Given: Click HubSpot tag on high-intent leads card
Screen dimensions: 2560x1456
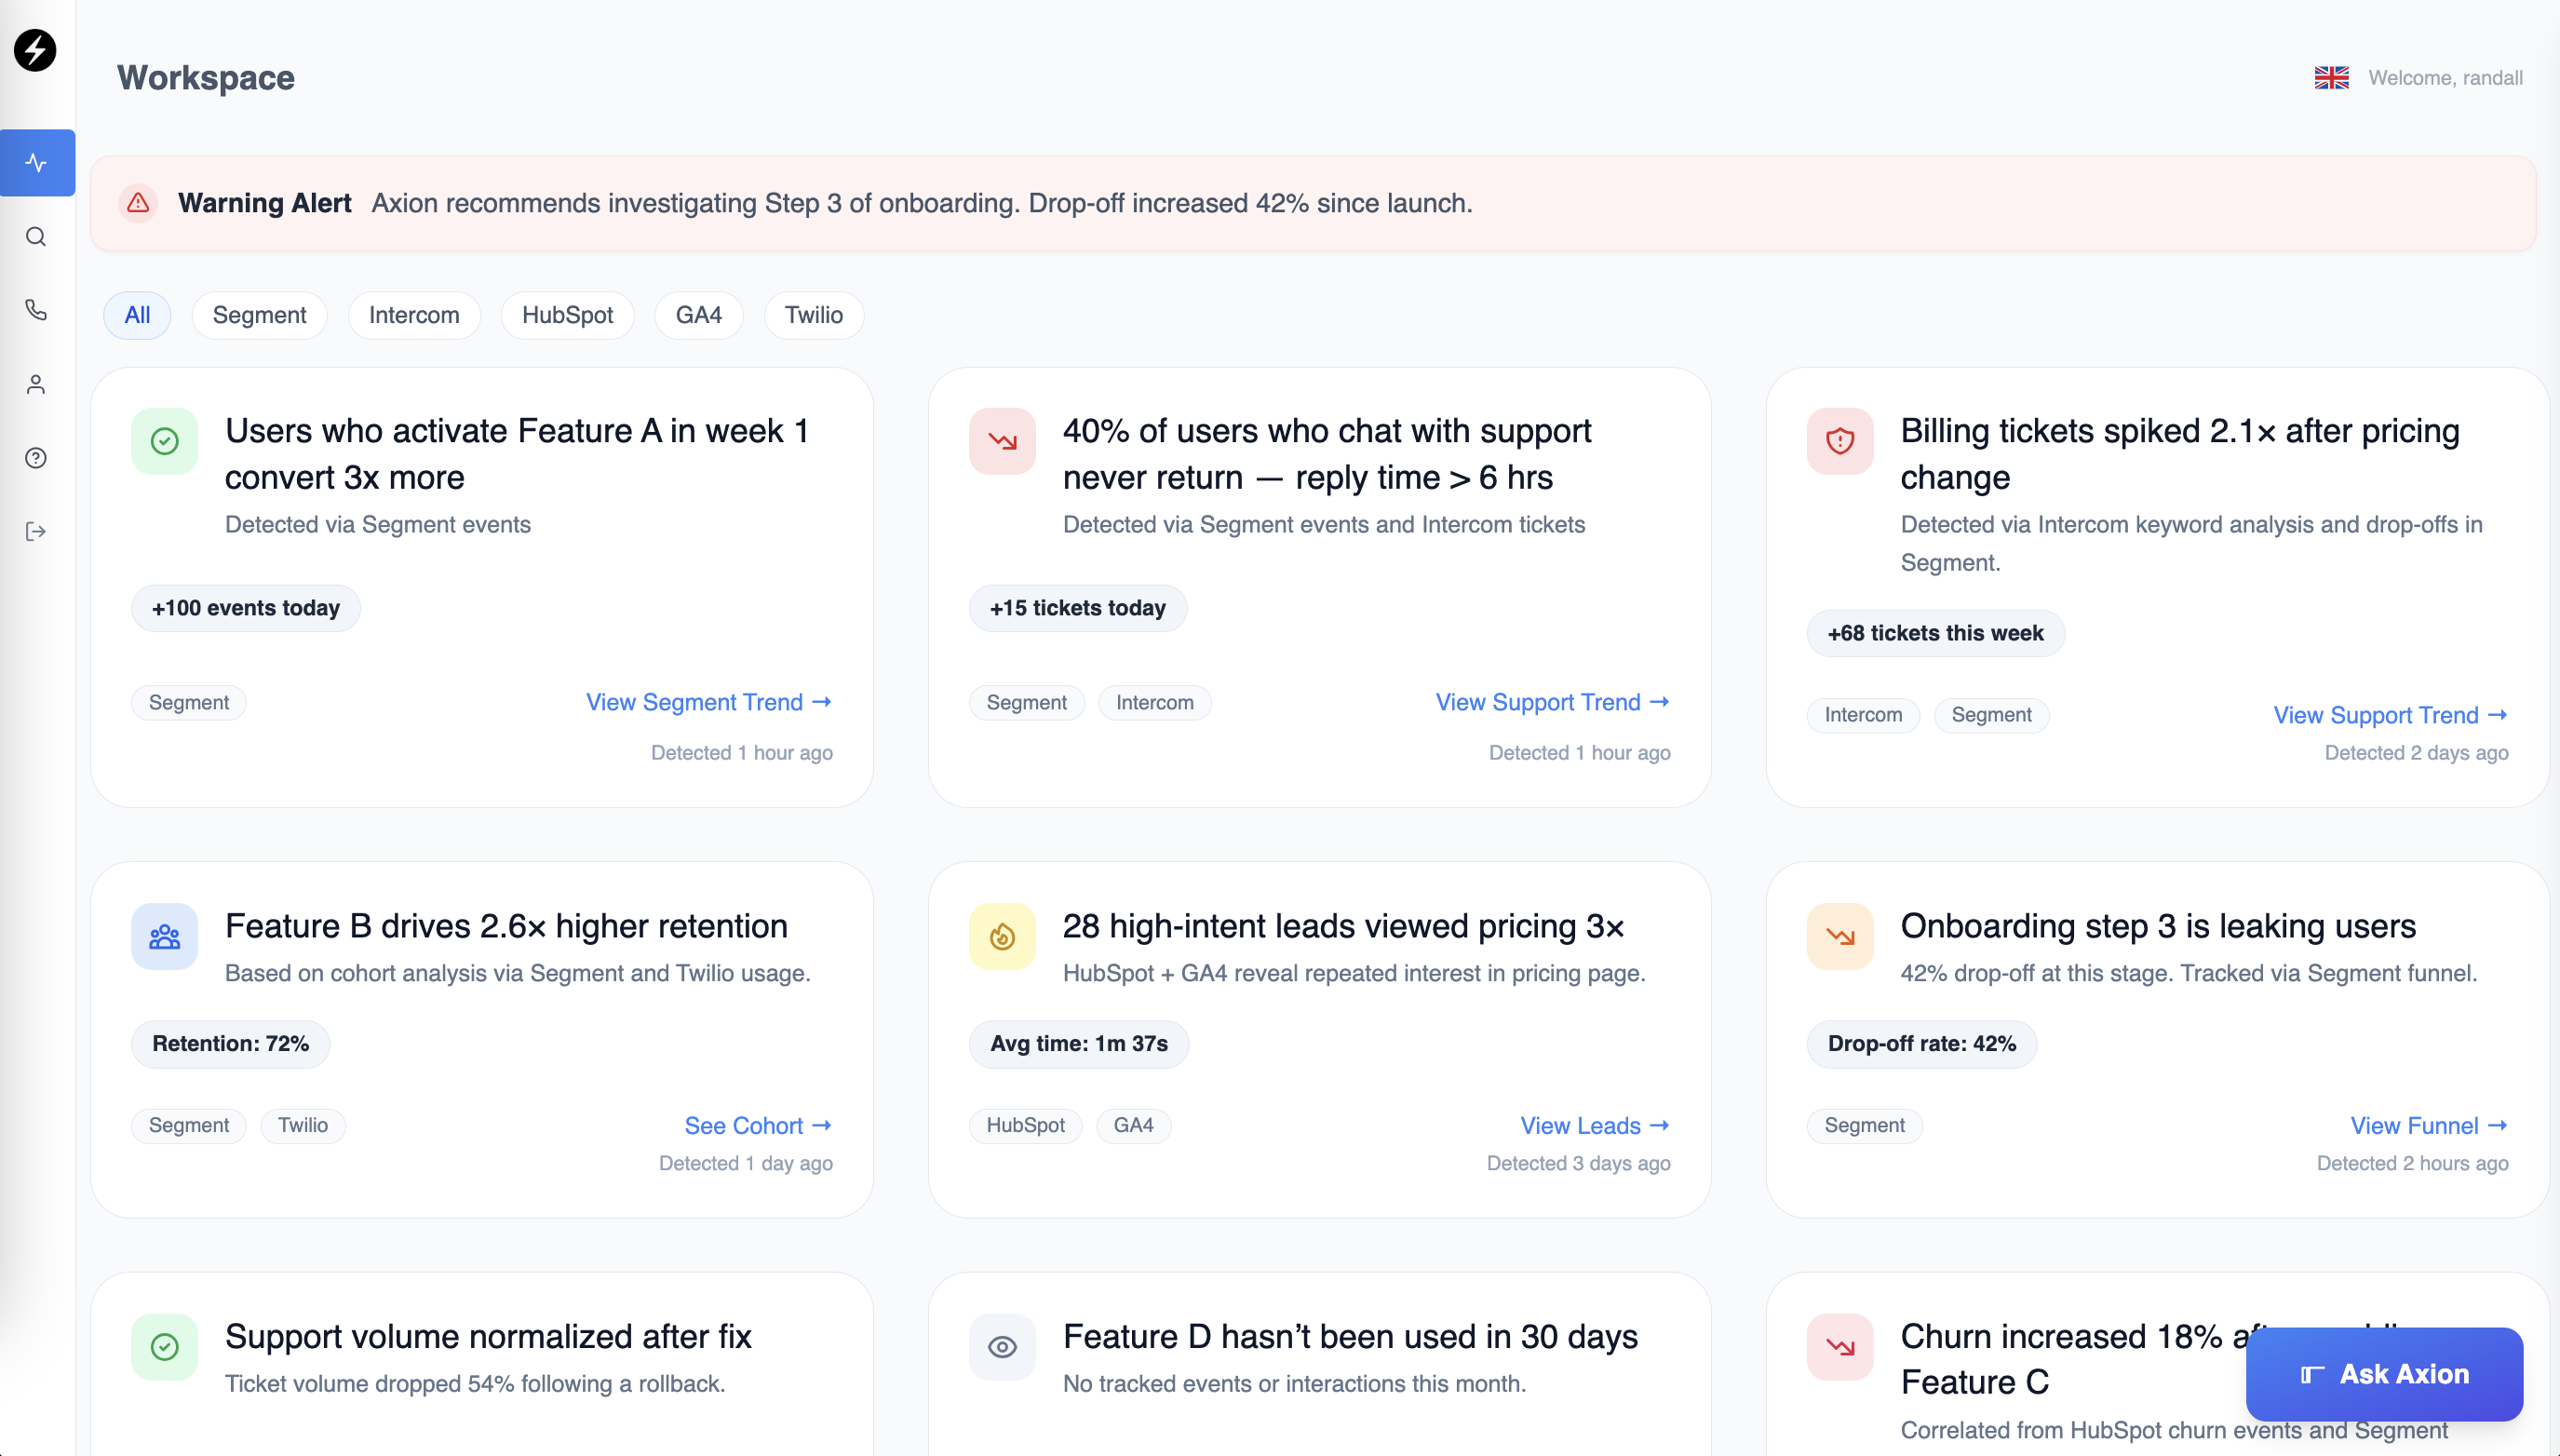Looking at the screenshot, I should (1025, 1125).
